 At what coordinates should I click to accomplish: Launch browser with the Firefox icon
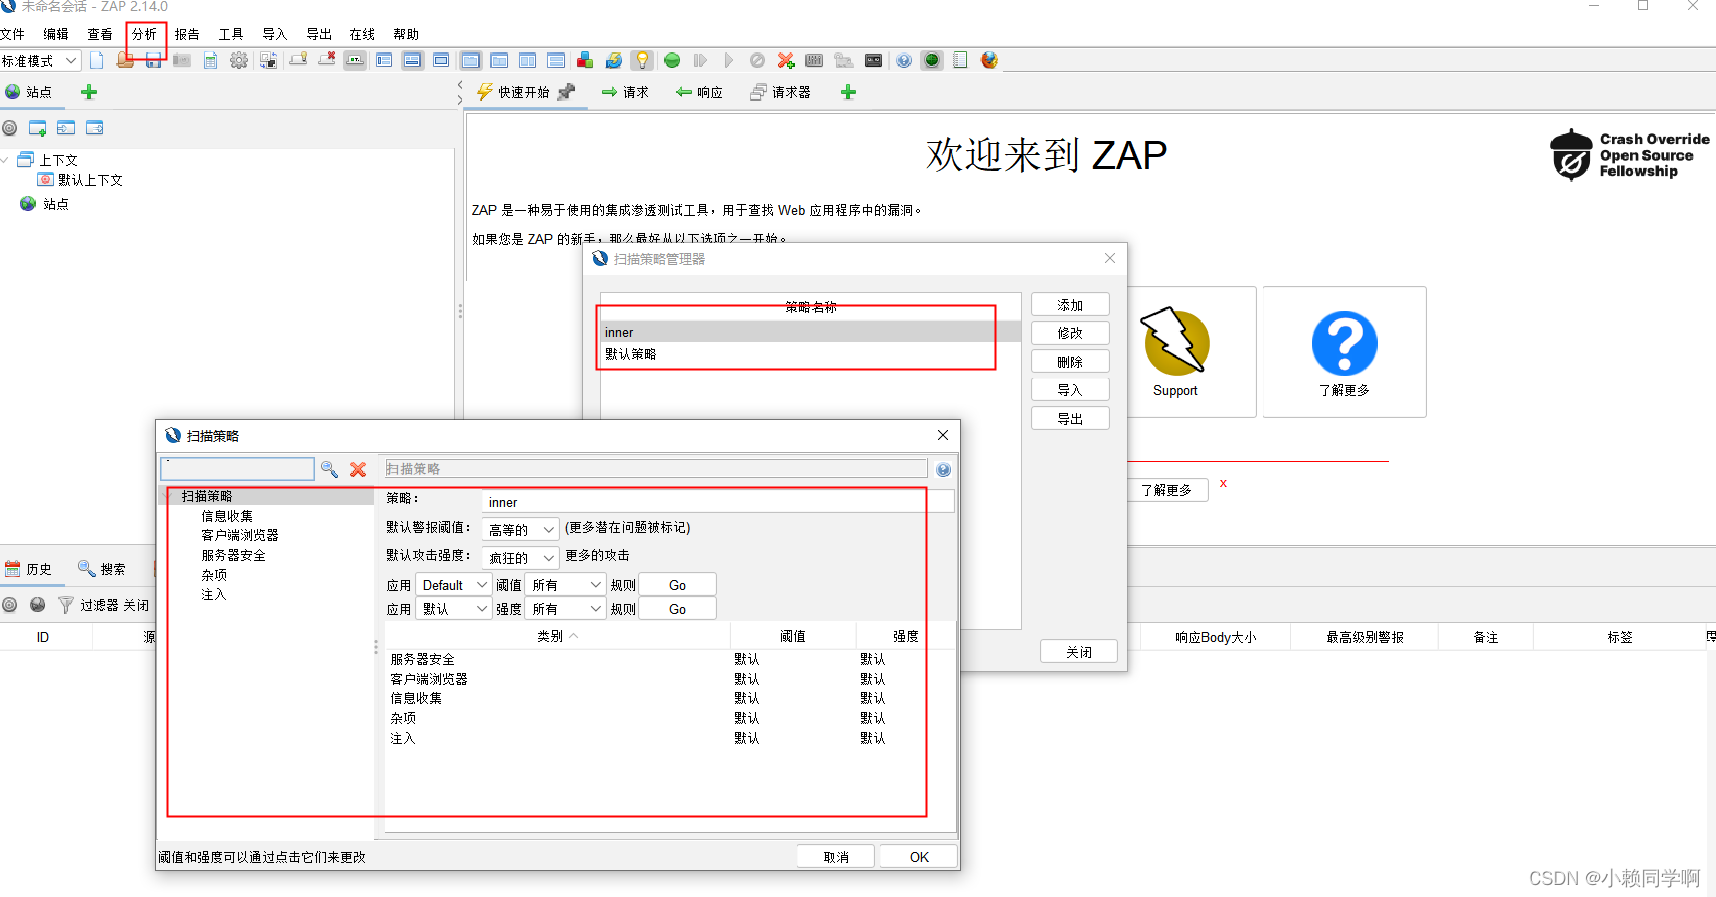click(x=989, y=61)
